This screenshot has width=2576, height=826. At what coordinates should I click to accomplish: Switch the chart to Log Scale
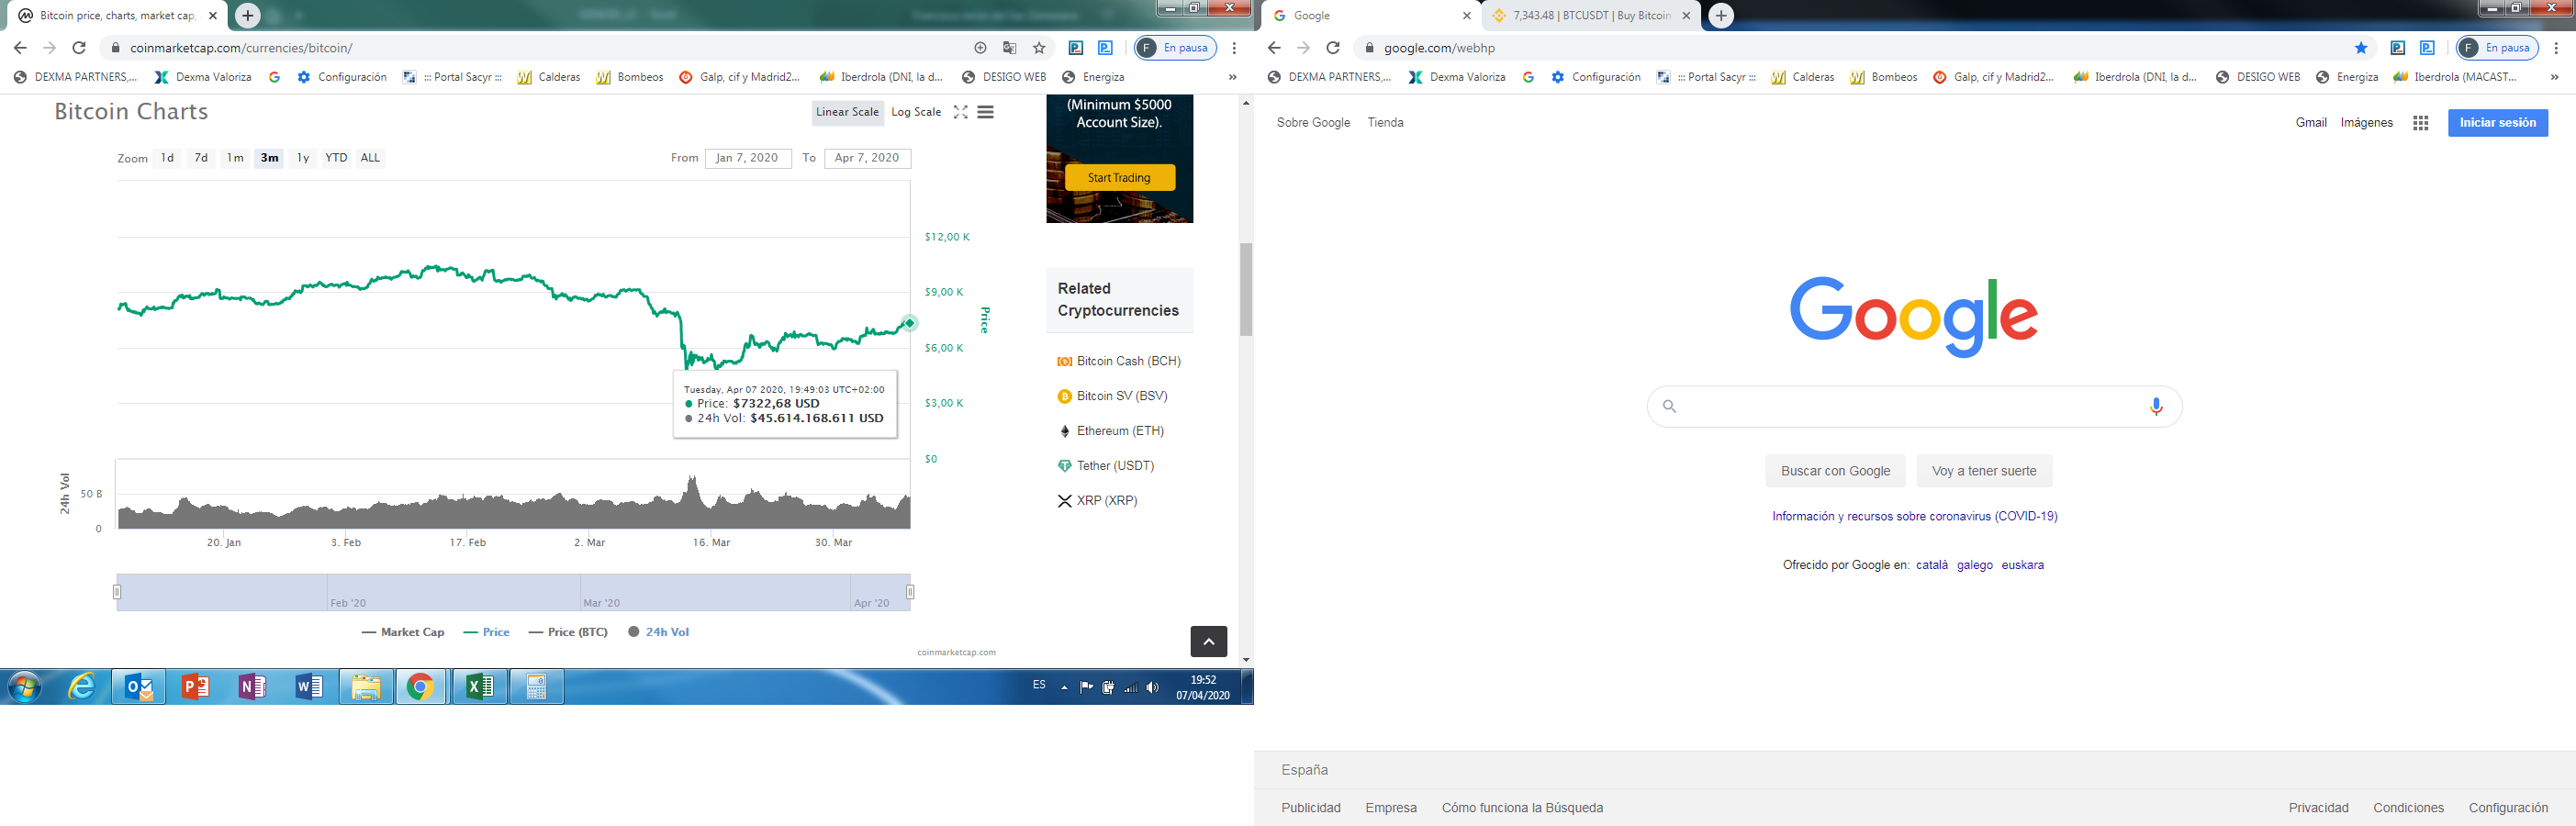[x=915, y=112]
